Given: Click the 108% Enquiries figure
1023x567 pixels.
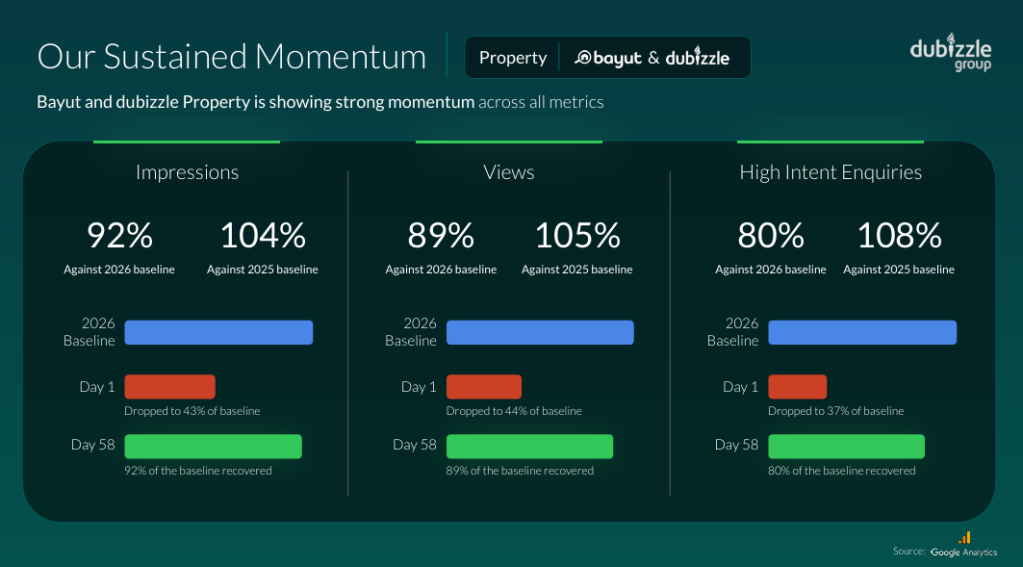Looking at the screenshot, I should [x=899, y=236].
